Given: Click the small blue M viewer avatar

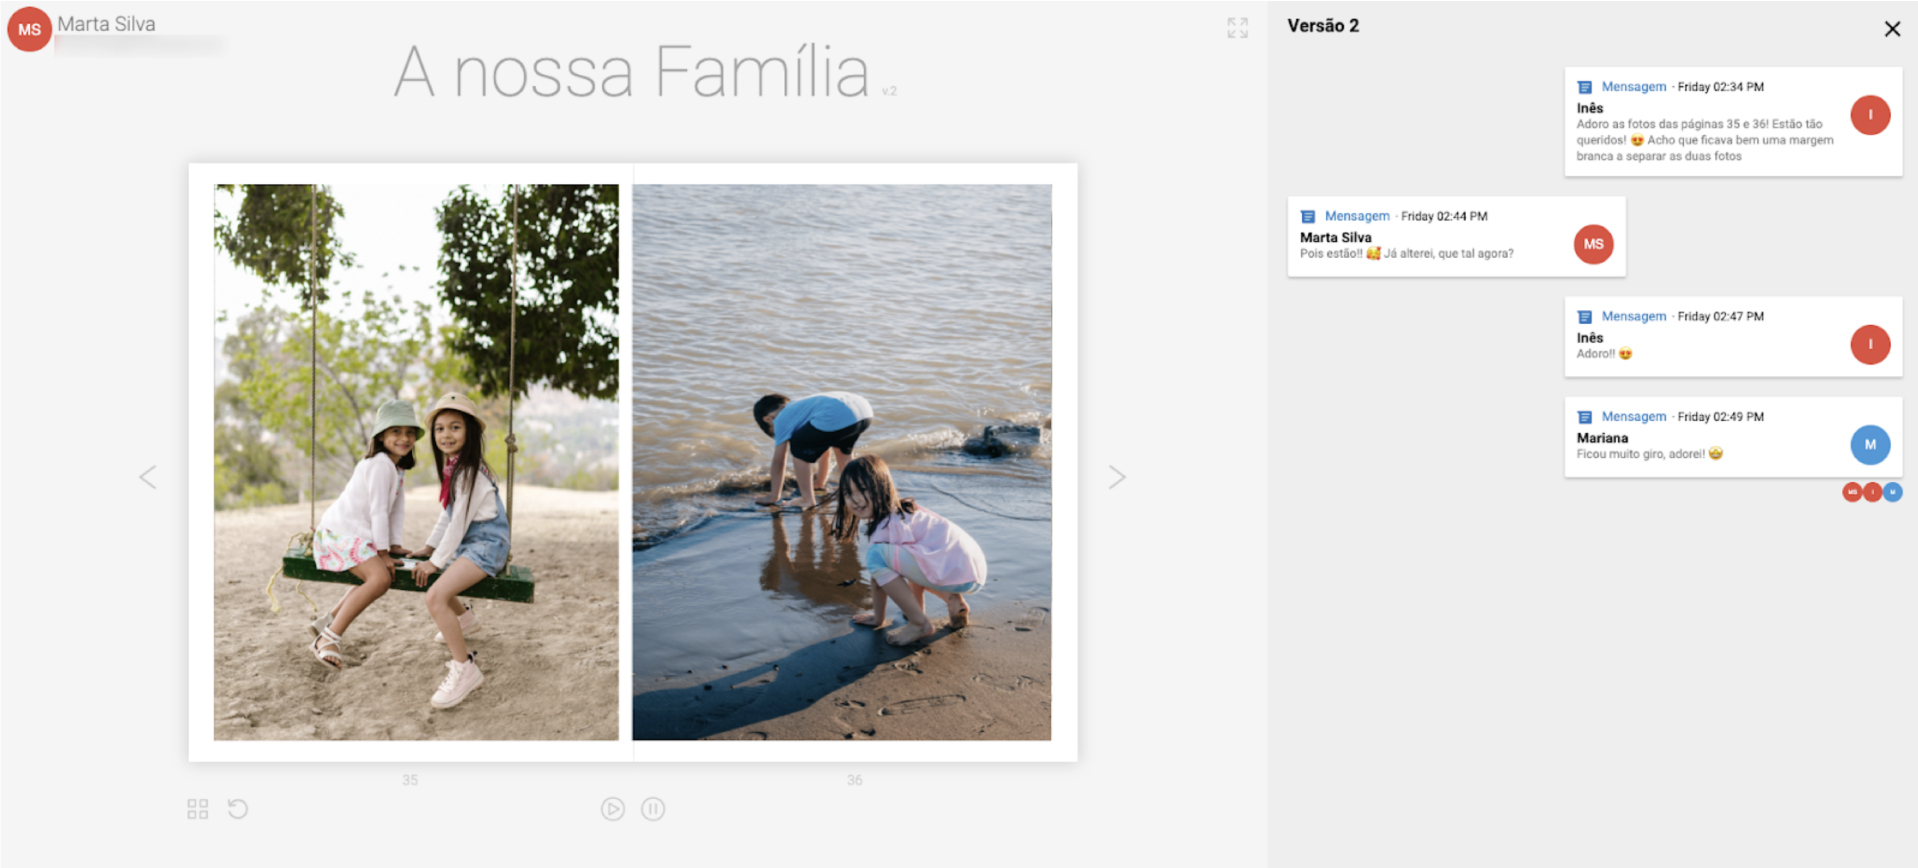Looking at the screenshot, I should coord(1892,492).
